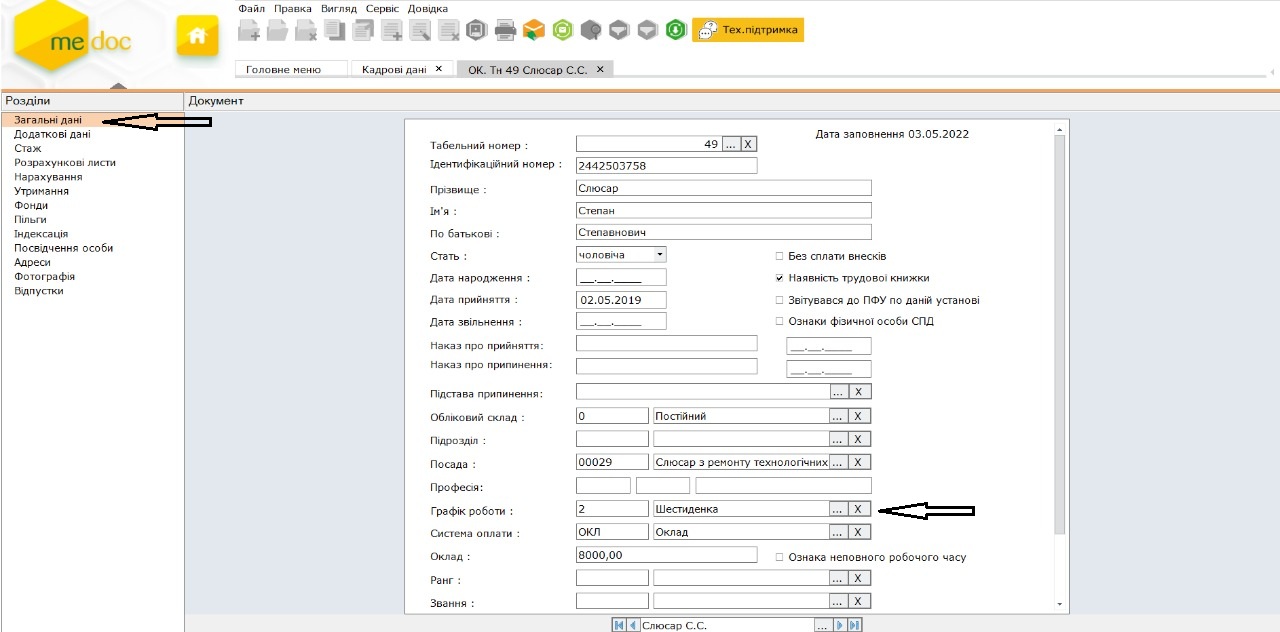The image size is (1280, 632).
Task: Go to the next employee record
Action: (841, 625)
